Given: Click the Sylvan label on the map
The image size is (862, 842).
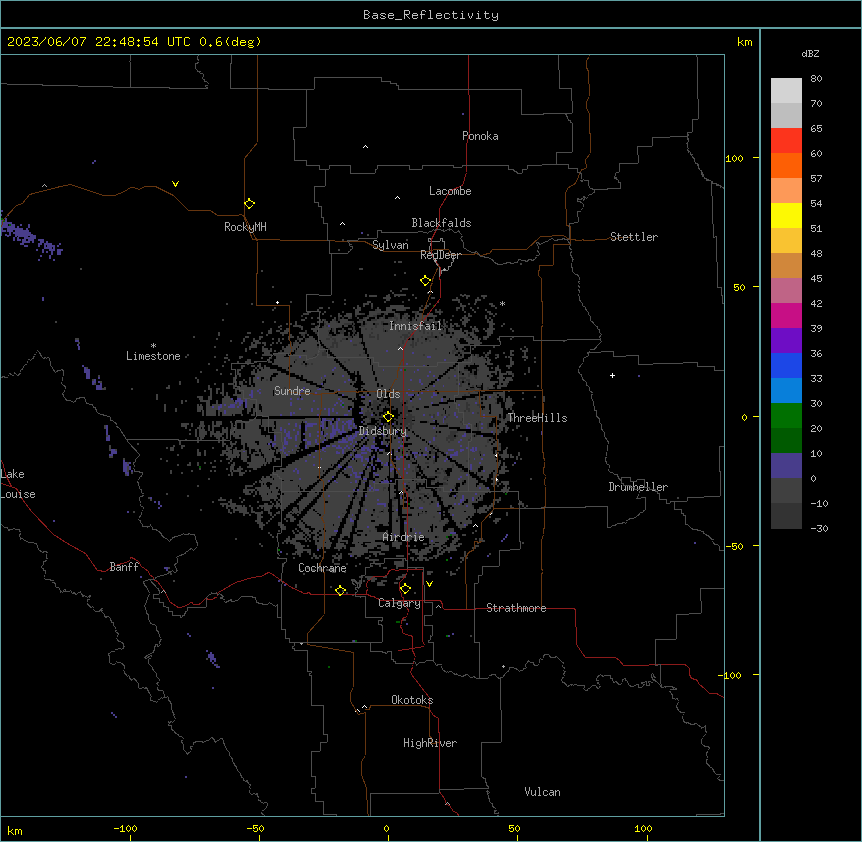Looking at the screenshot, I should tap(390, 245).
